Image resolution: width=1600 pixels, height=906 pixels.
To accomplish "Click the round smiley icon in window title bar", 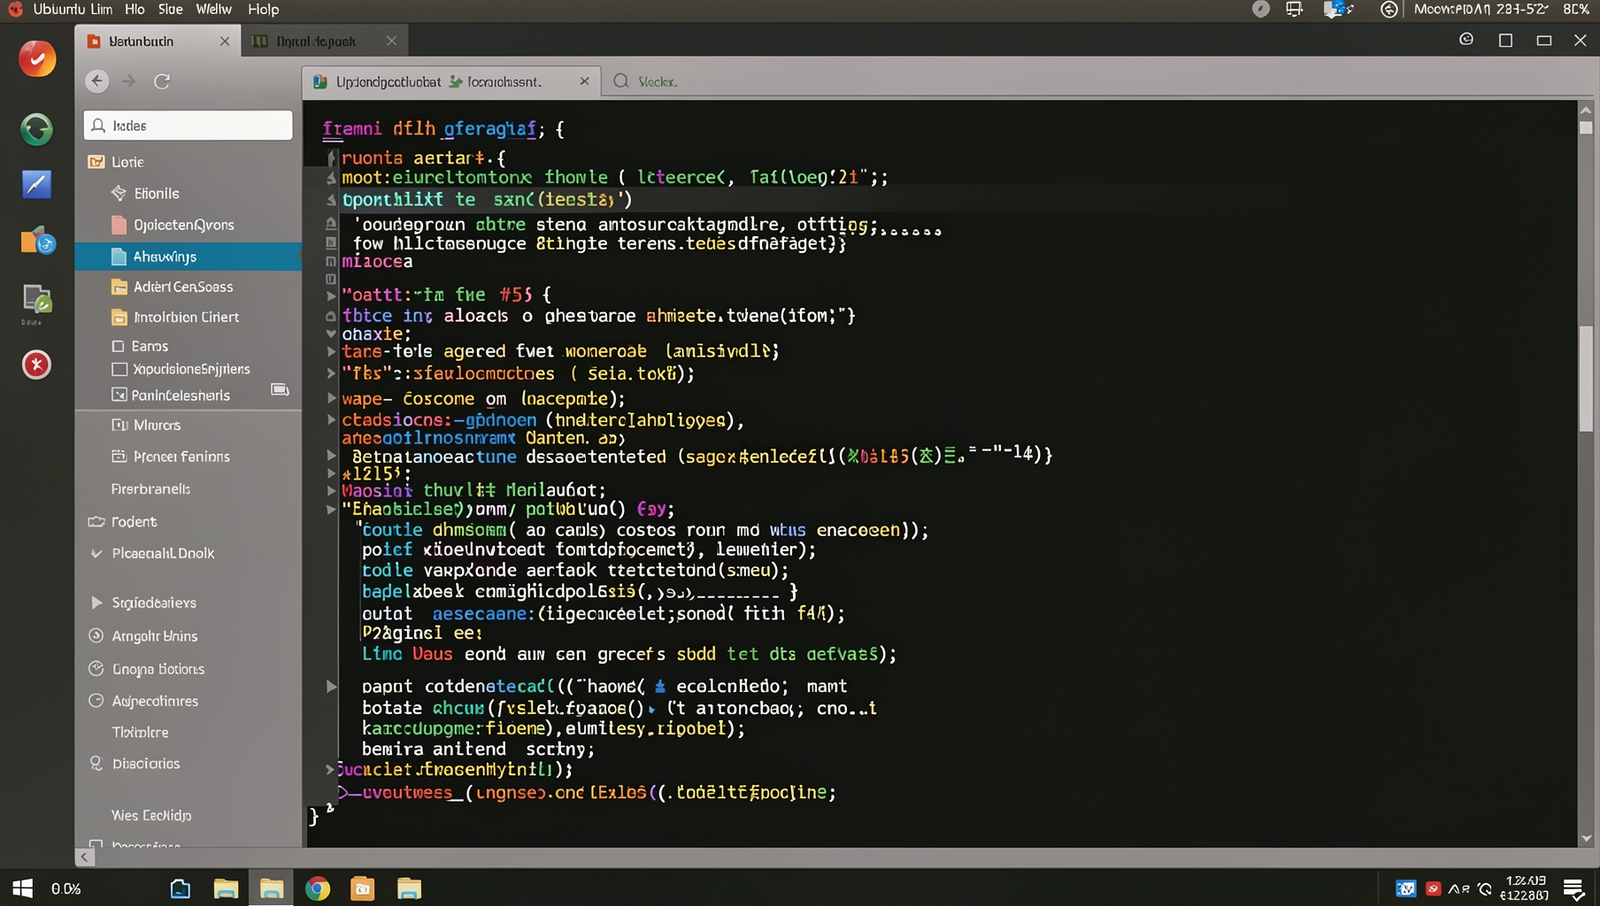I will tap(1467, 40).
